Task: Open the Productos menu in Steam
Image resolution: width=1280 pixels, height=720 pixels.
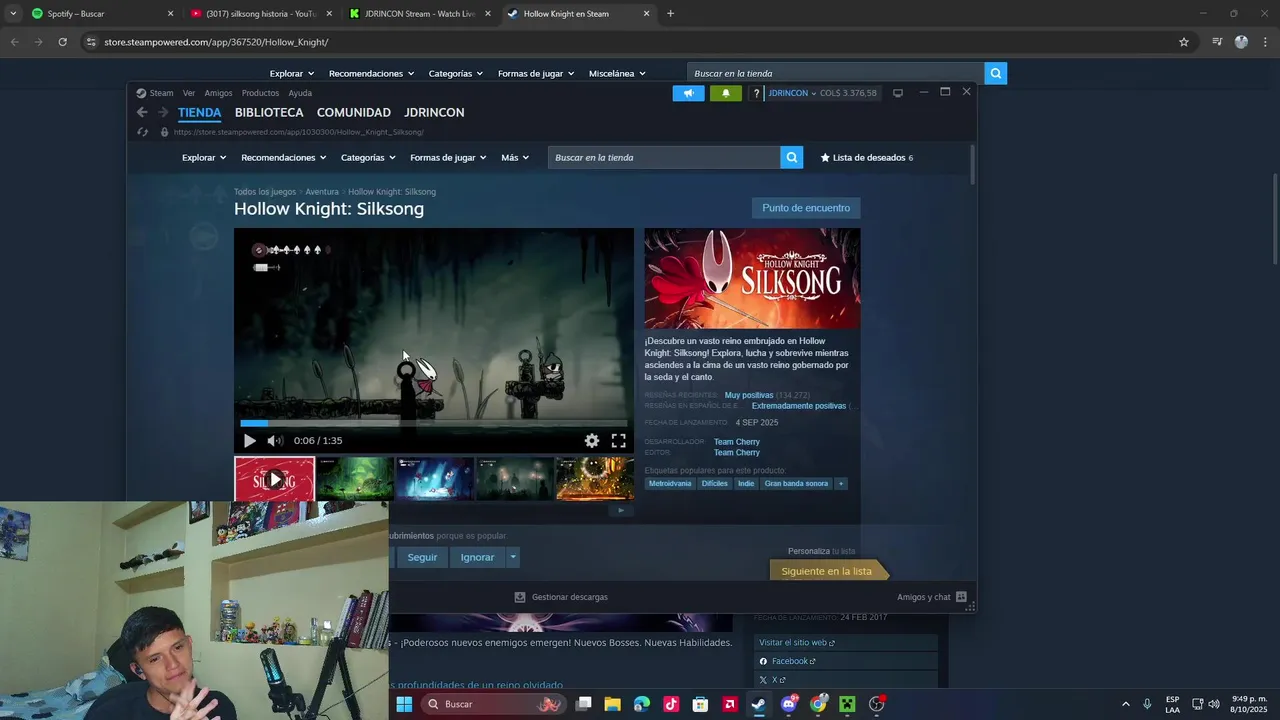Action: (260, 93)
